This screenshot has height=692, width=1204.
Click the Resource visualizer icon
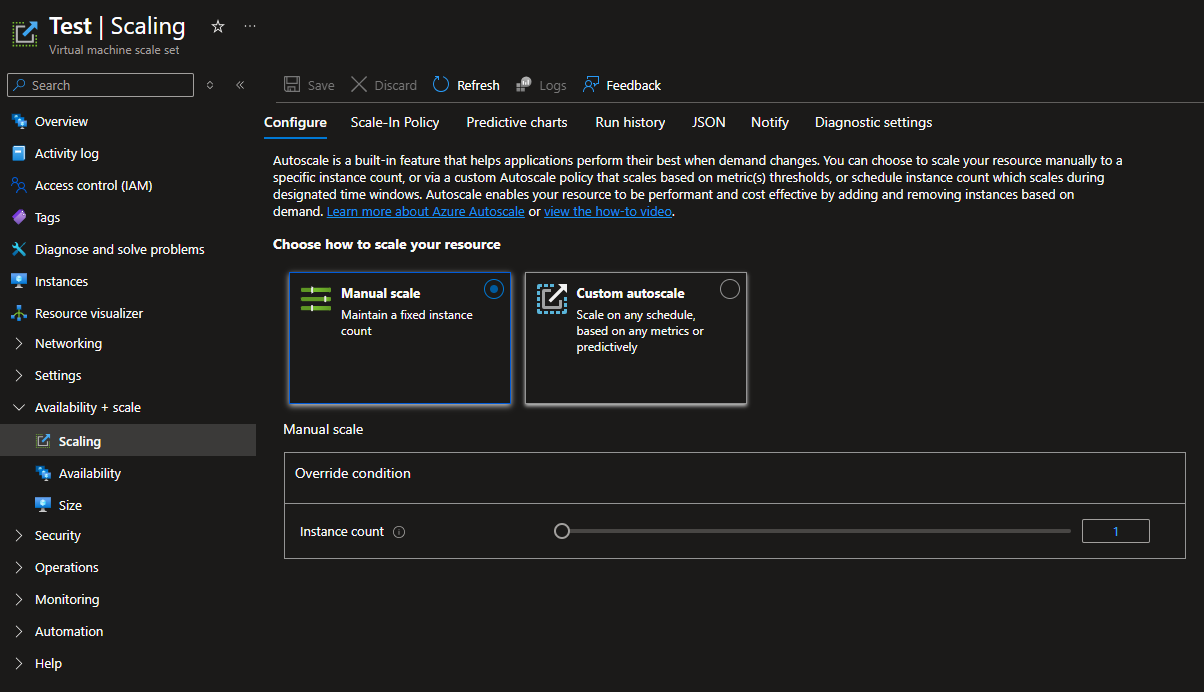[x=18, y=313]
